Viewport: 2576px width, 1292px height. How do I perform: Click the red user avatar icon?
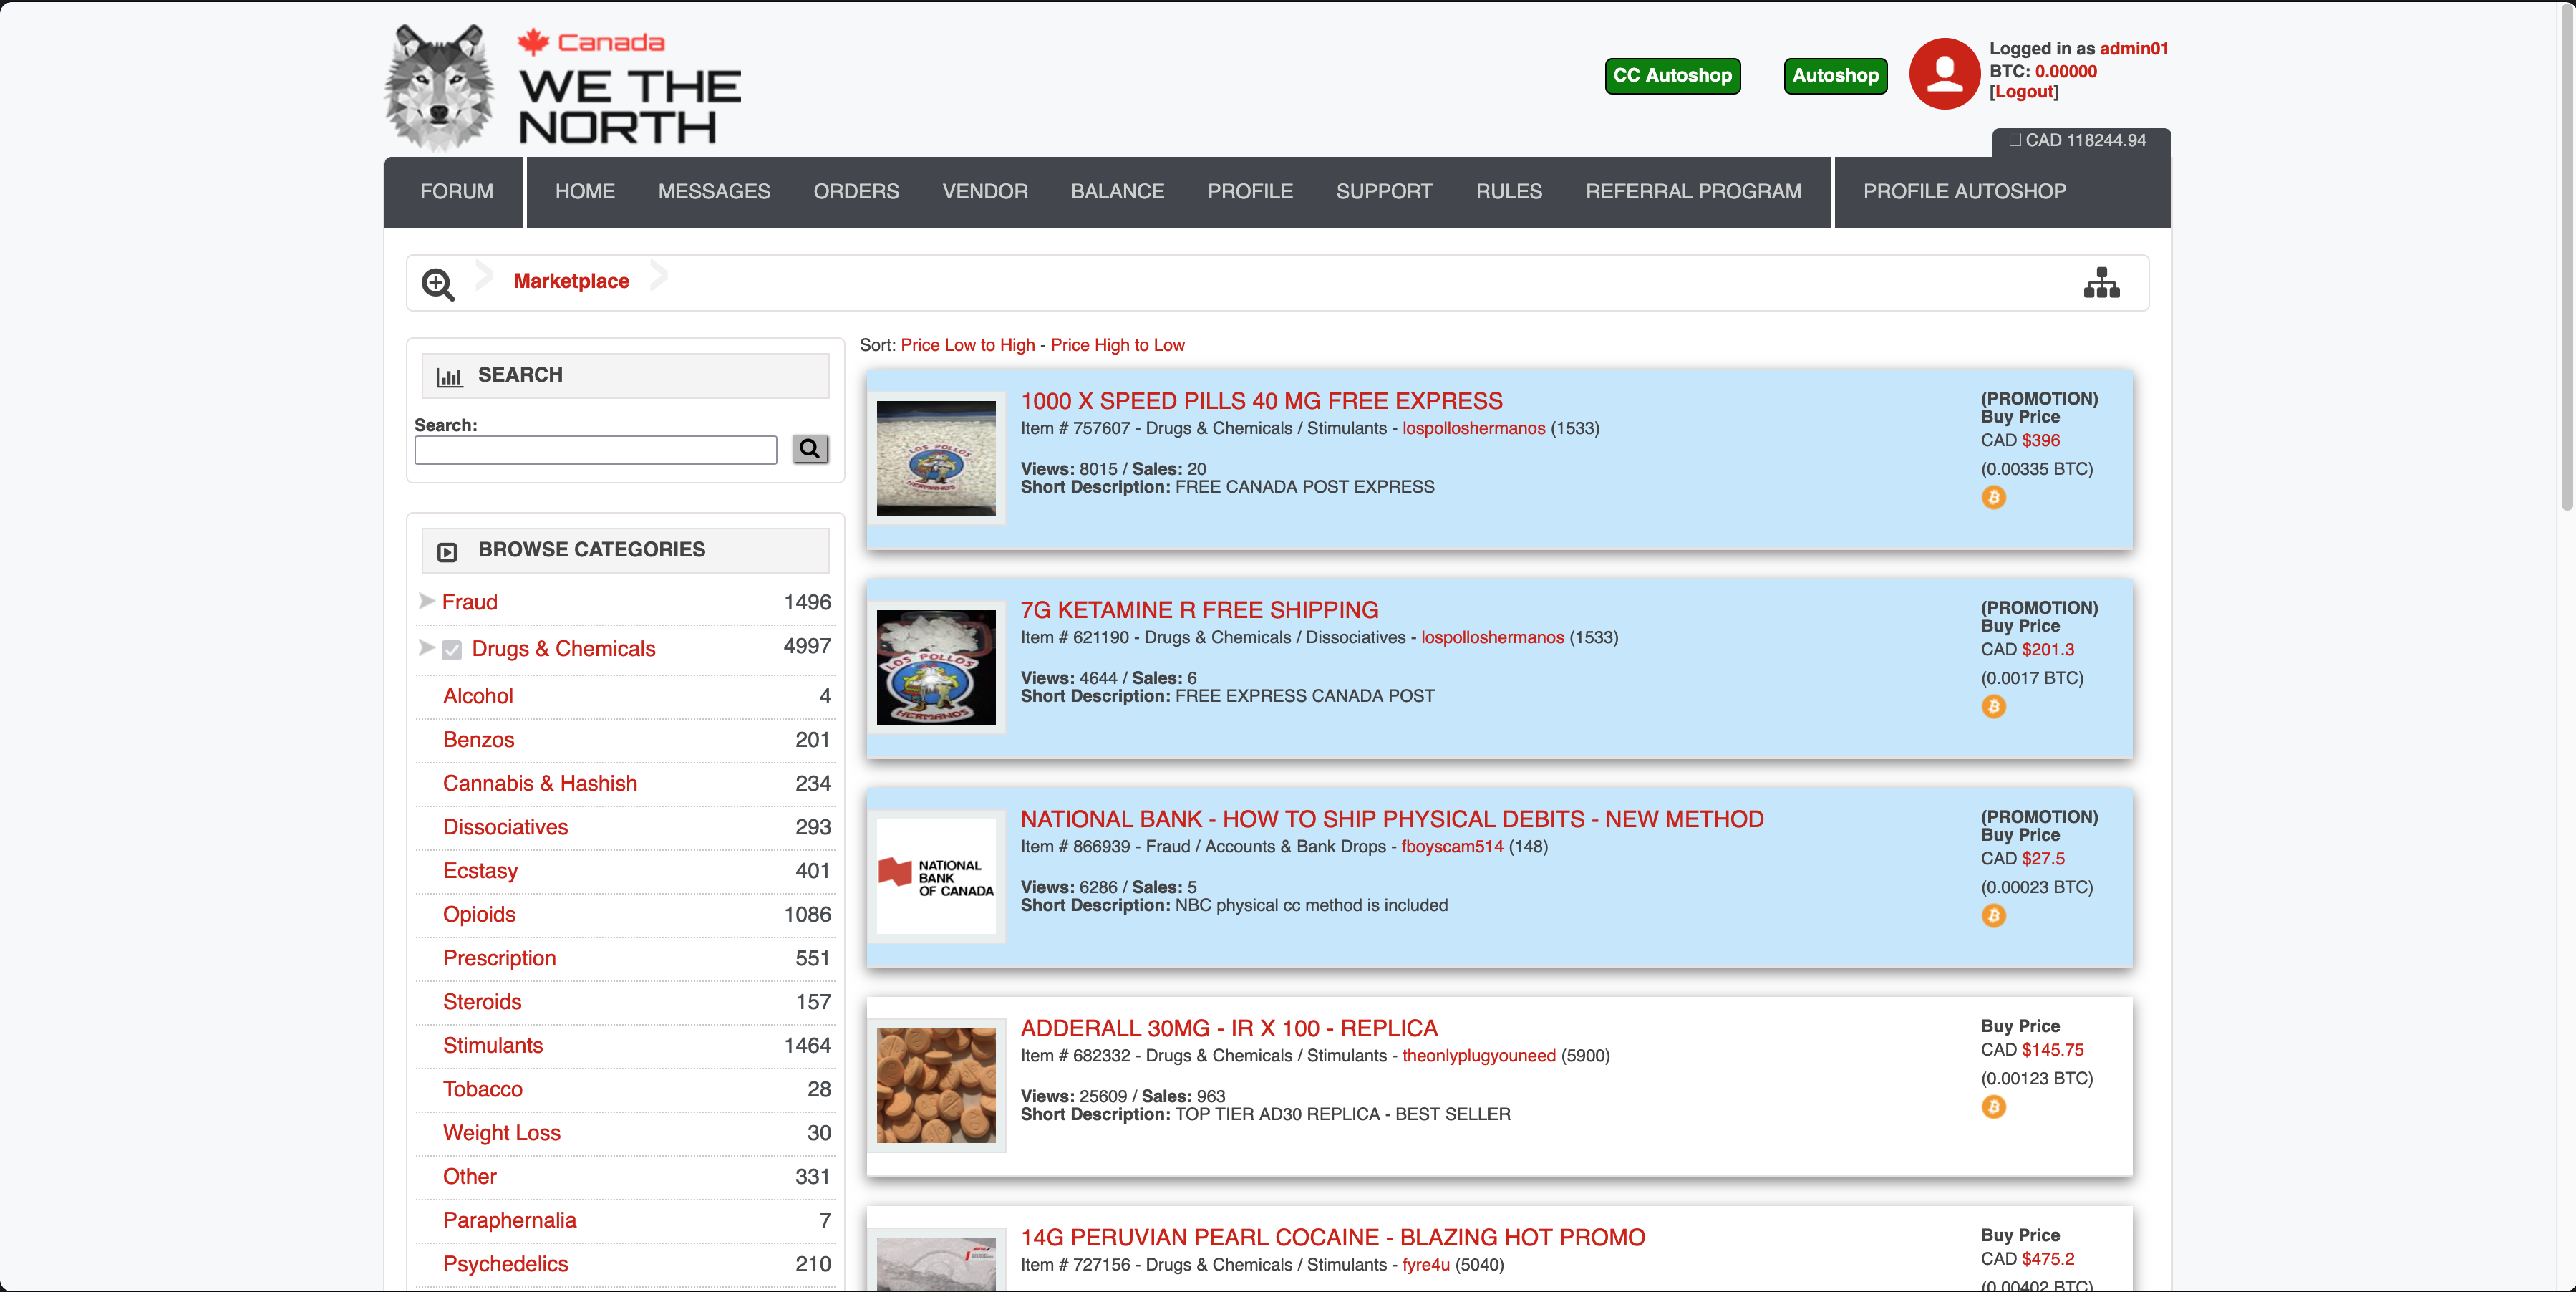pyautogui.click(x=1944, y=73)
